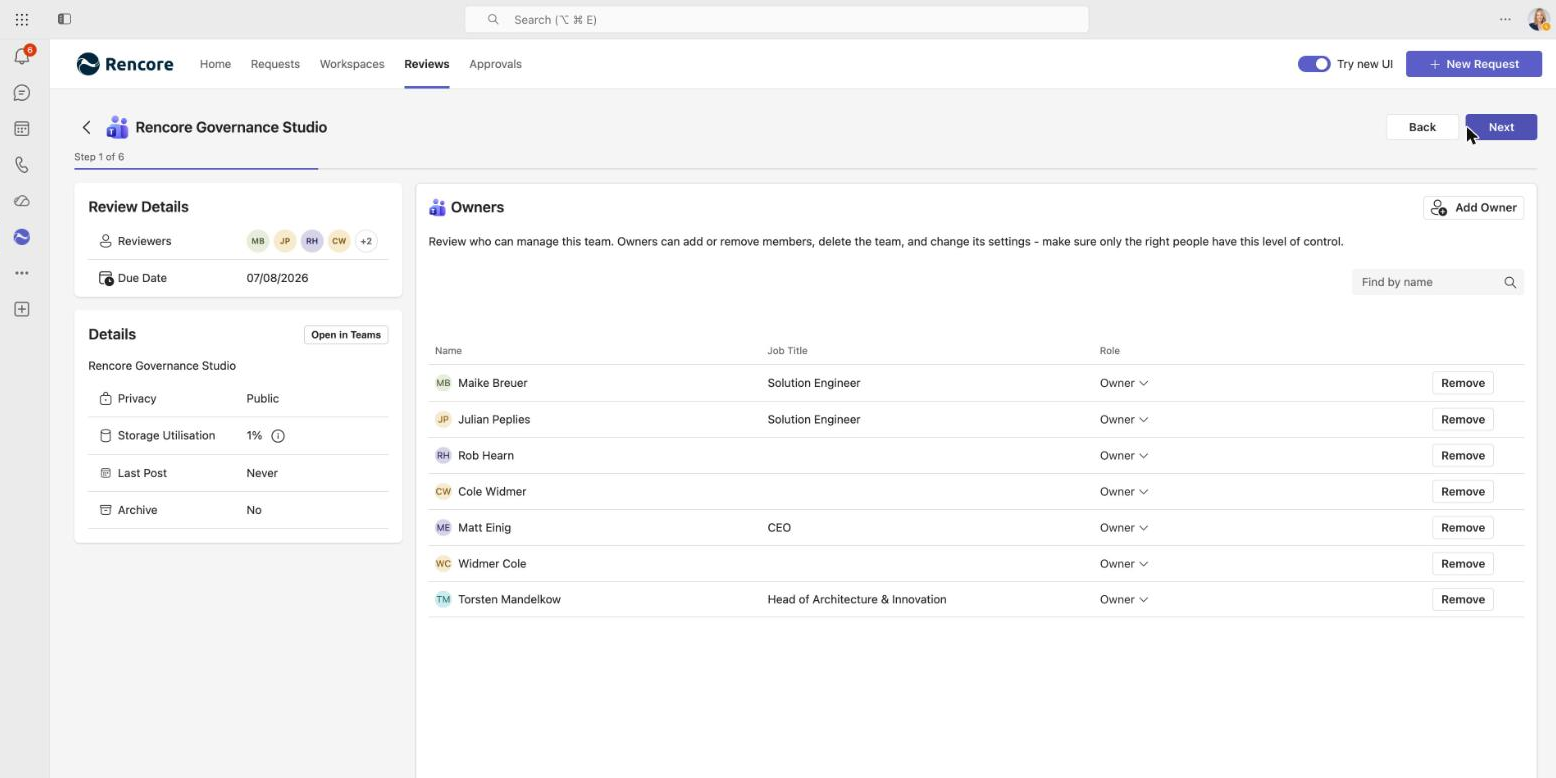Click the CW reviewer avatar
Screen dimensions: 1556x778
[x=339, y=241]
